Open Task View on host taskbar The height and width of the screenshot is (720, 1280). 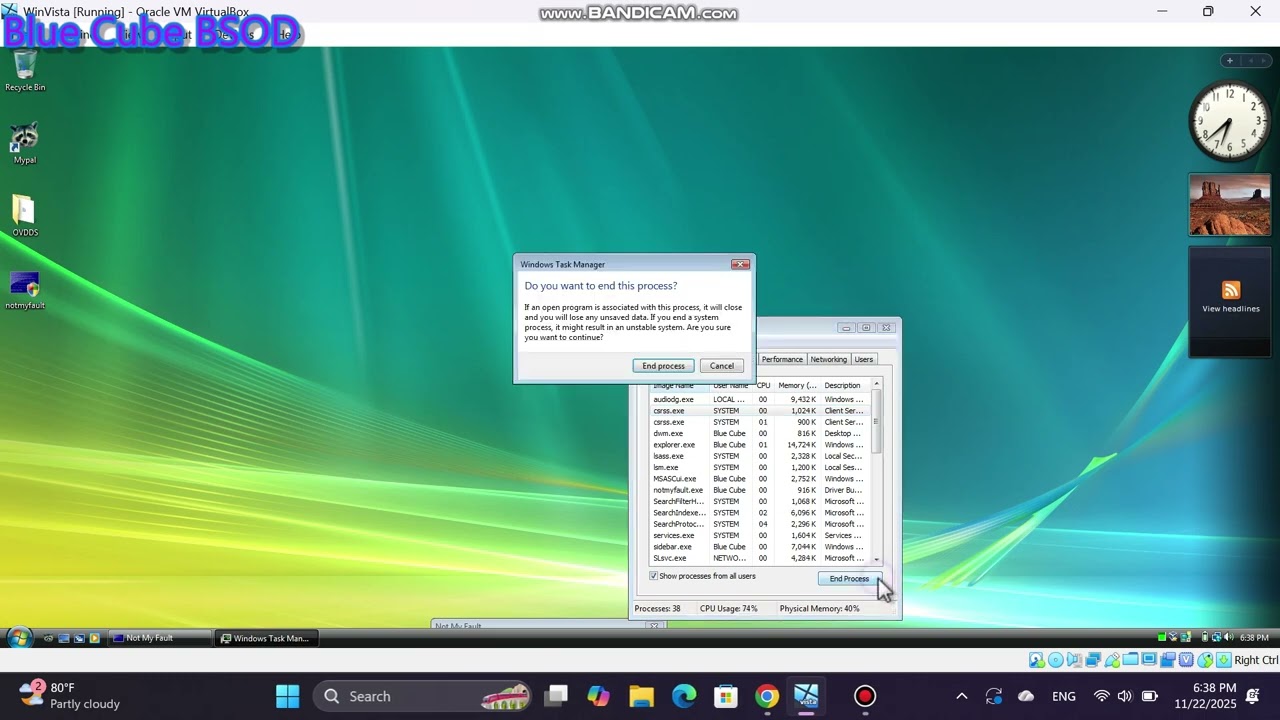(557, 696)
